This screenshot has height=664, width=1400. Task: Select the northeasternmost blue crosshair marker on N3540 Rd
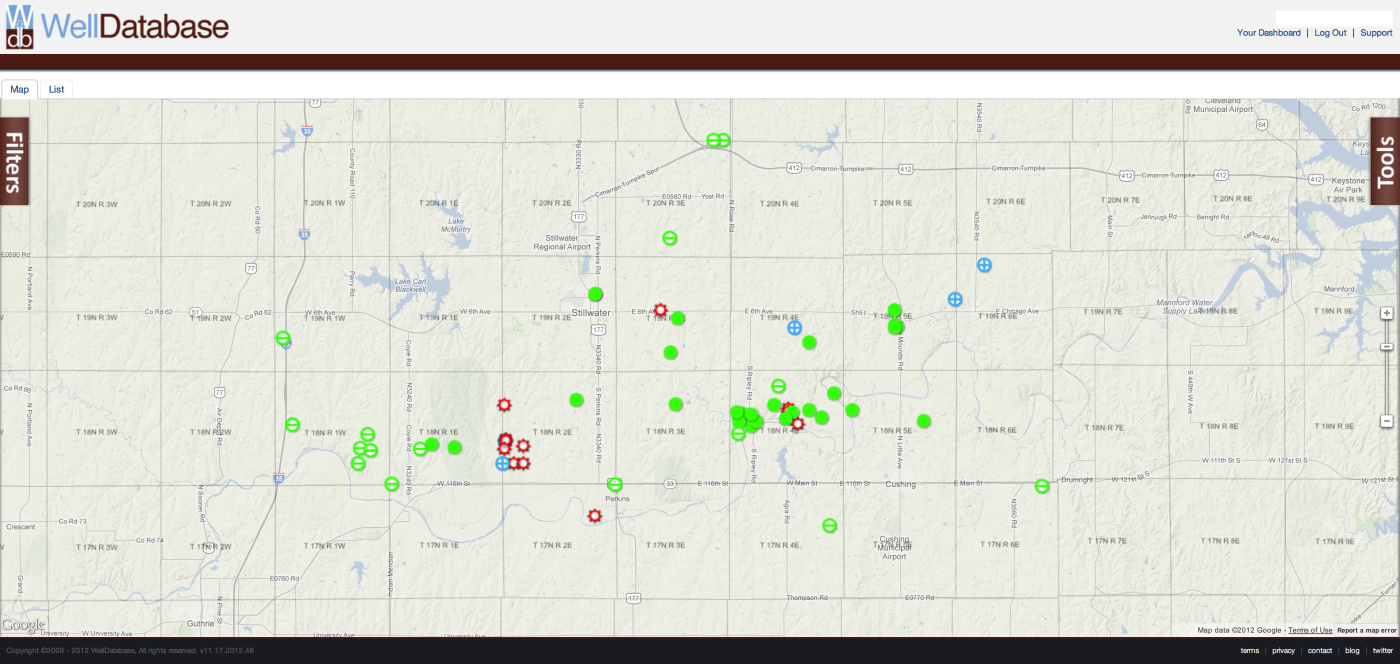pos(984,265)
